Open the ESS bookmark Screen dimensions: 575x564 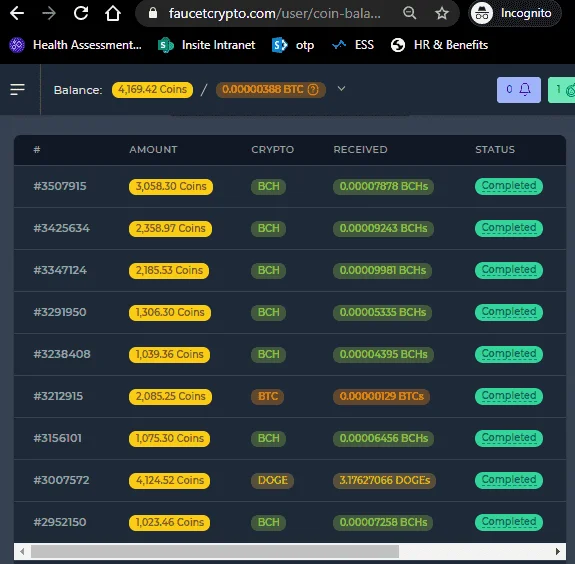[352, 45]
